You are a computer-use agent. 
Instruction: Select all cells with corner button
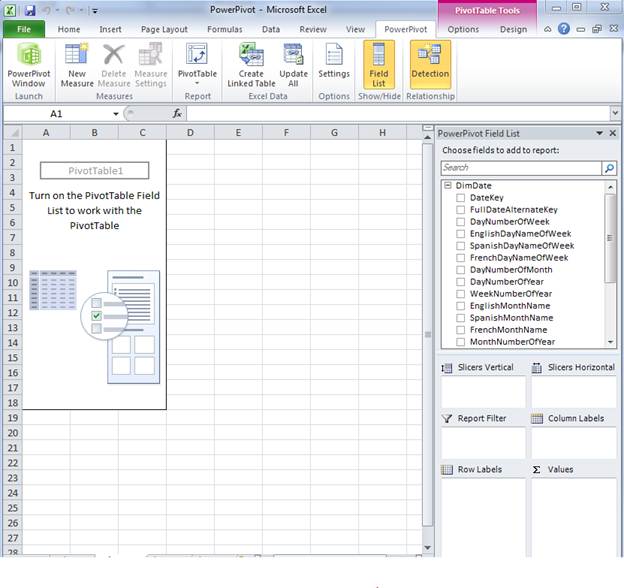tap(13, 132)
